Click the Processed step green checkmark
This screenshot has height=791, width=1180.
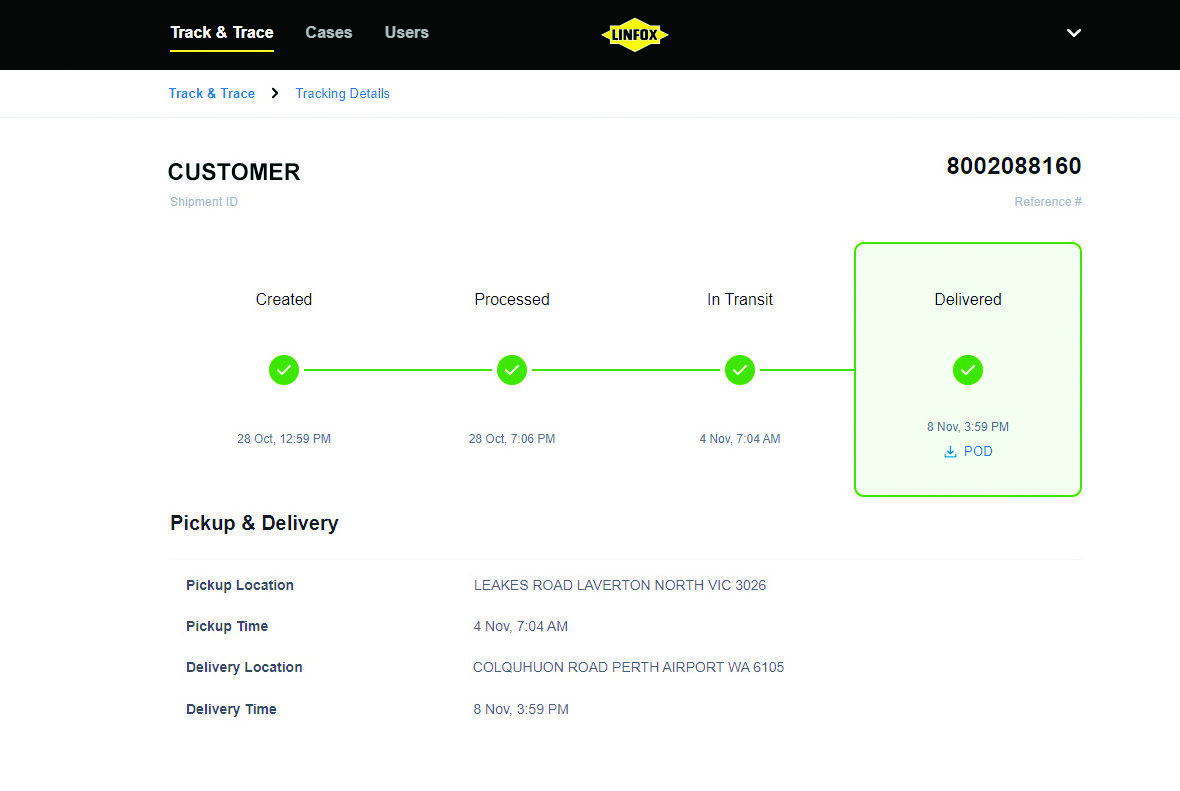(x=512, y=370)
